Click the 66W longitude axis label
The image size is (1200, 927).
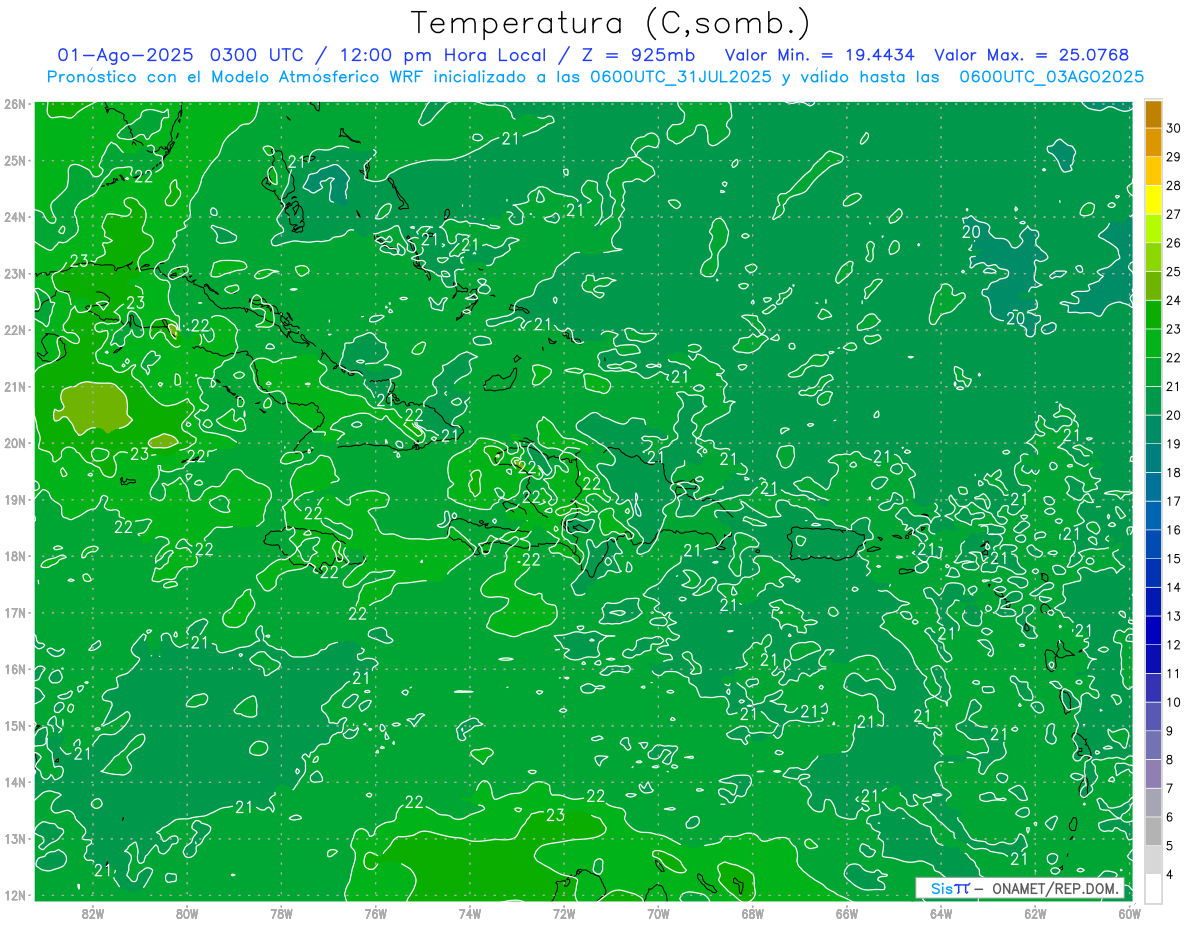click(847, 913)
